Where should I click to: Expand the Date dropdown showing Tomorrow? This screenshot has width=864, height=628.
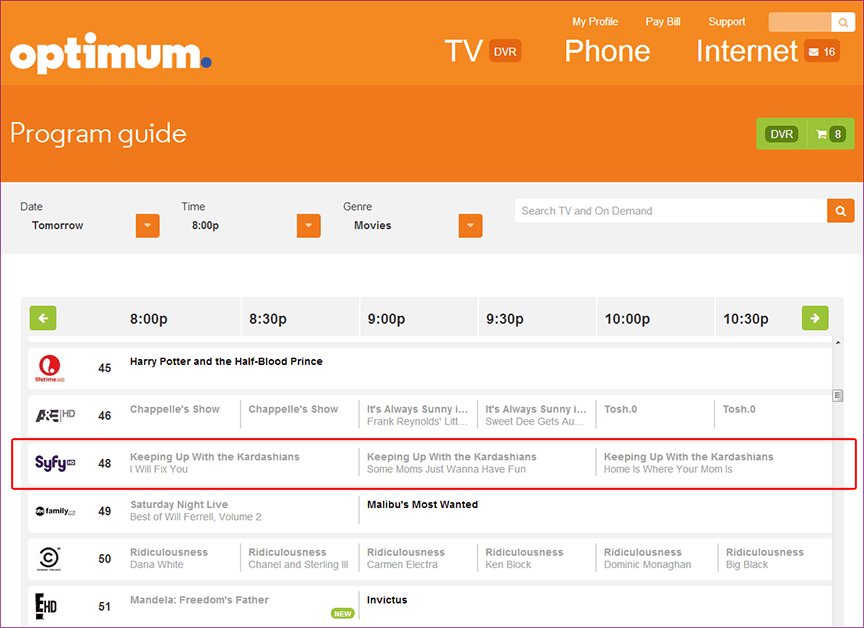148,226
